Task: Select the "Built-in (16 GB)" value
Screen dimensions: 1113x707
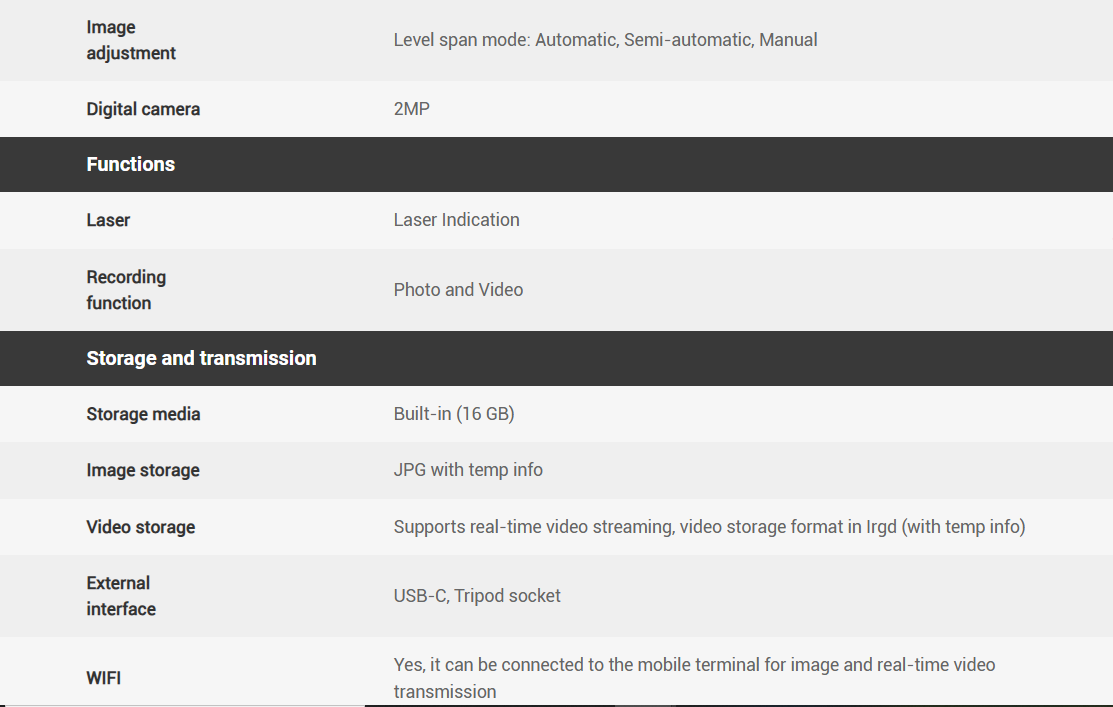Action: [454, 414]
